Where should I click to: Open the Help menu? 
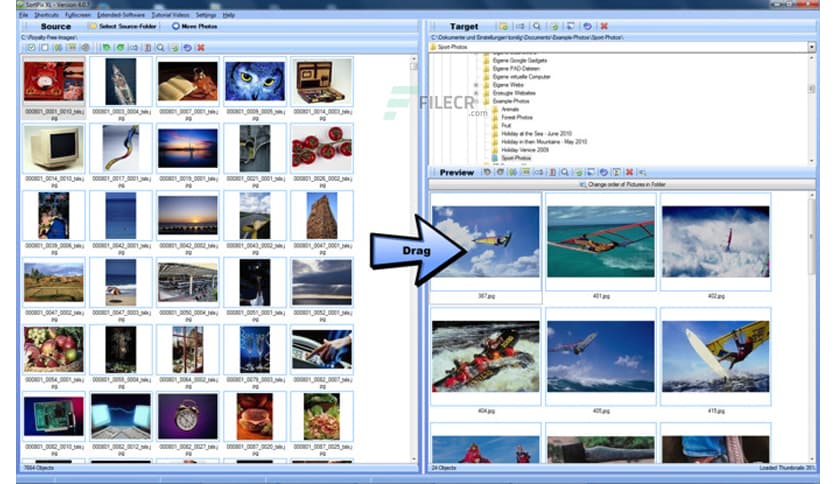(x=229, y=15)
